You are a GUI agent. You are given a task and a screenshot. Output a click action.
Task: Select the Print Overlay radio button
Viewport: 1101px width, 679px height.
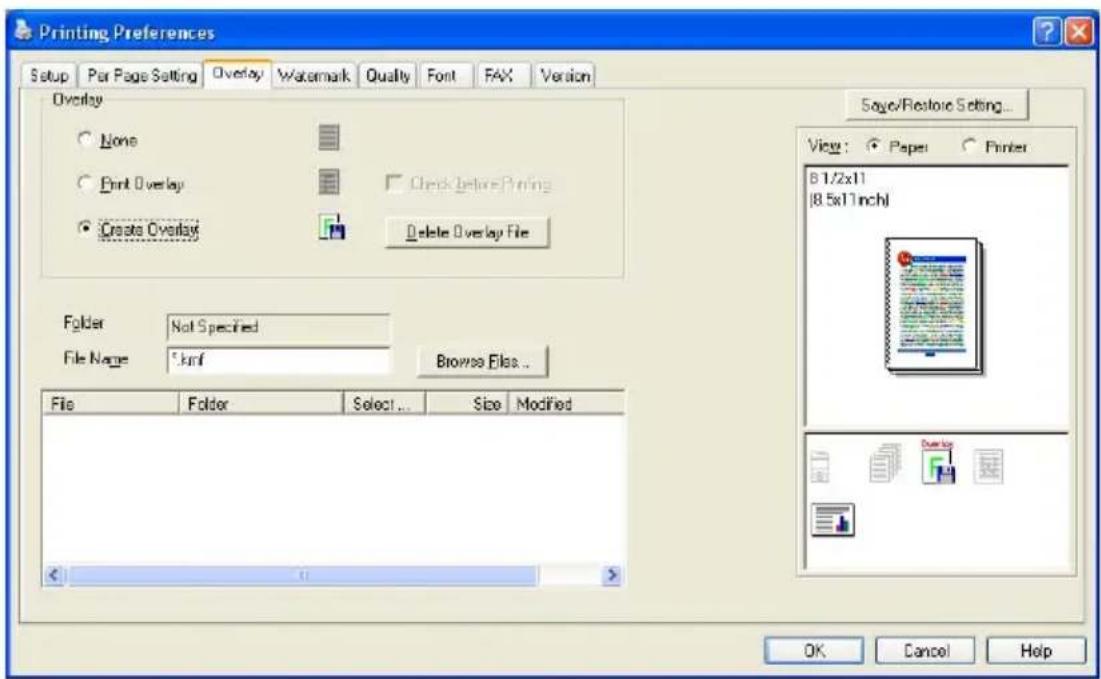pos(85,183)
